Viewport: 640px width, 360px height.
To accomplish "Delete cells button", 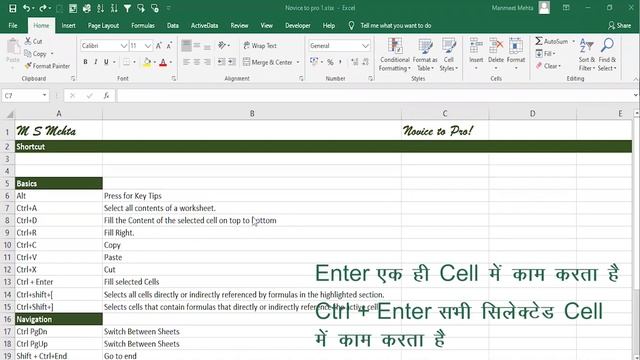I will (x=496, y=54).
